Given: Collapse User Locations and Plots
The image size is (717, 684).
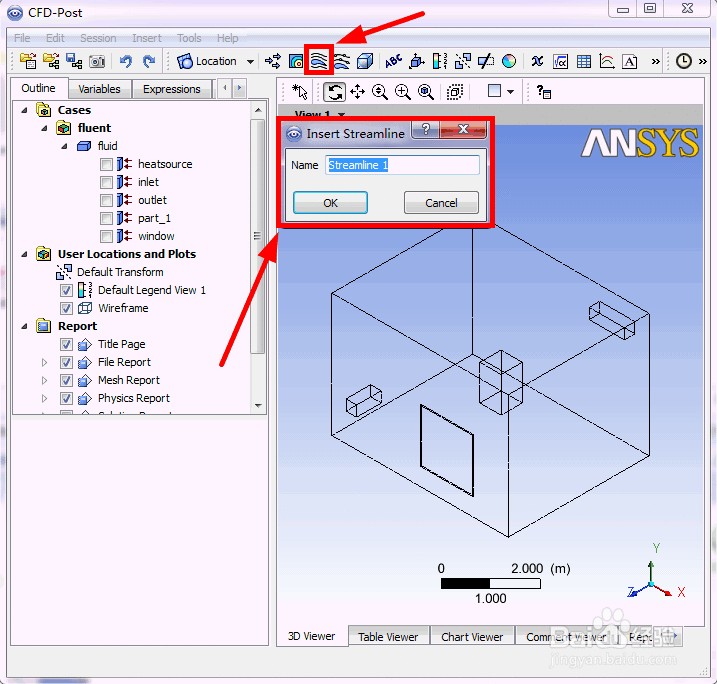Looking at the screenshot, I should coord(25,254).
